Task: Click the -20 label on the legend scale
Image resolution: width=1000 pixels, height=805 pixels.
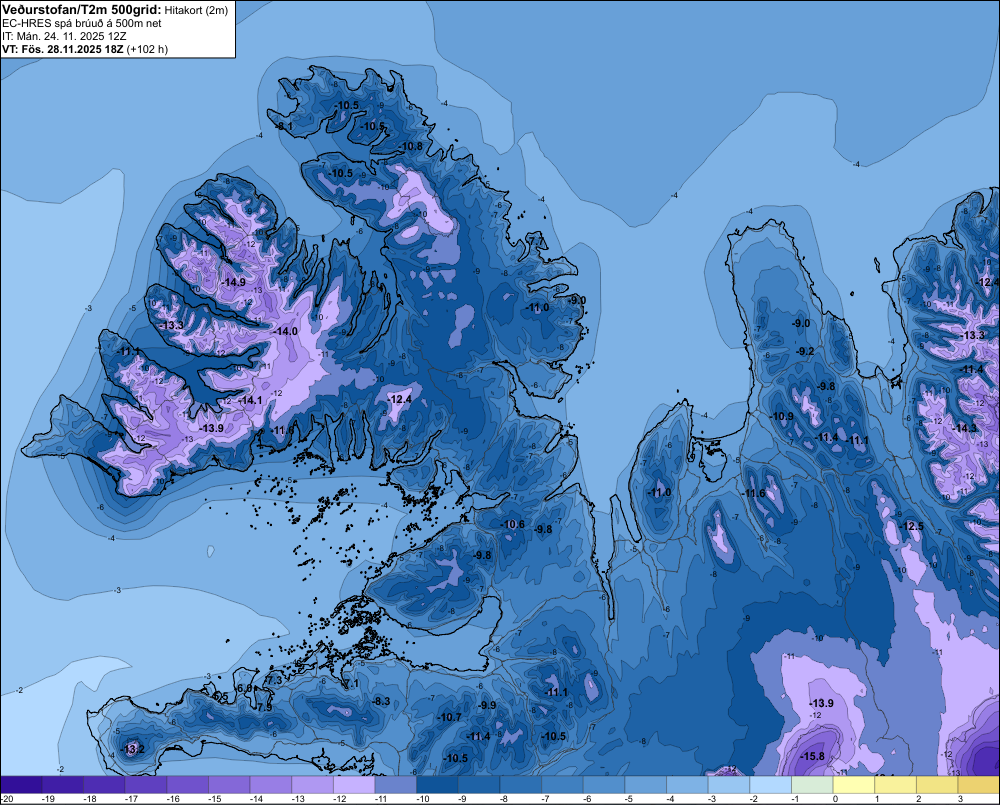Action: (8, 799)
